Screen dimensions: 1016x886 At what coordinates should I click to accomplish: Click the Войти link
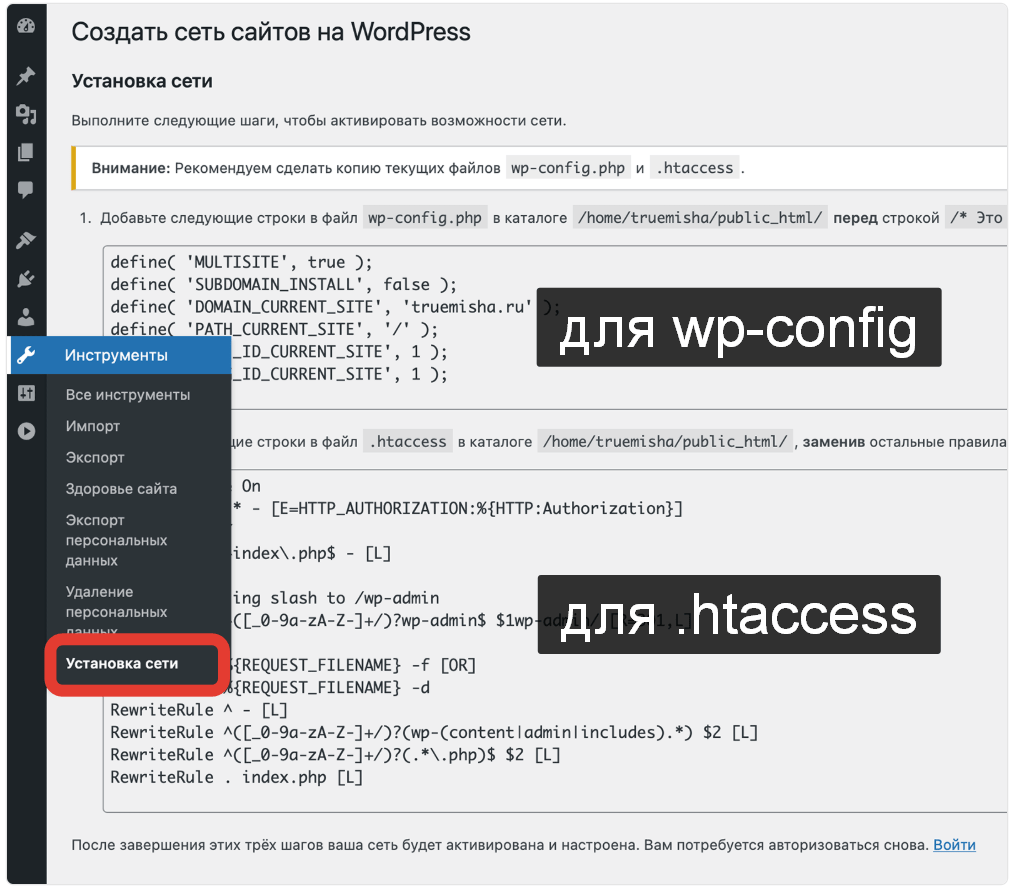click(954, 845)
